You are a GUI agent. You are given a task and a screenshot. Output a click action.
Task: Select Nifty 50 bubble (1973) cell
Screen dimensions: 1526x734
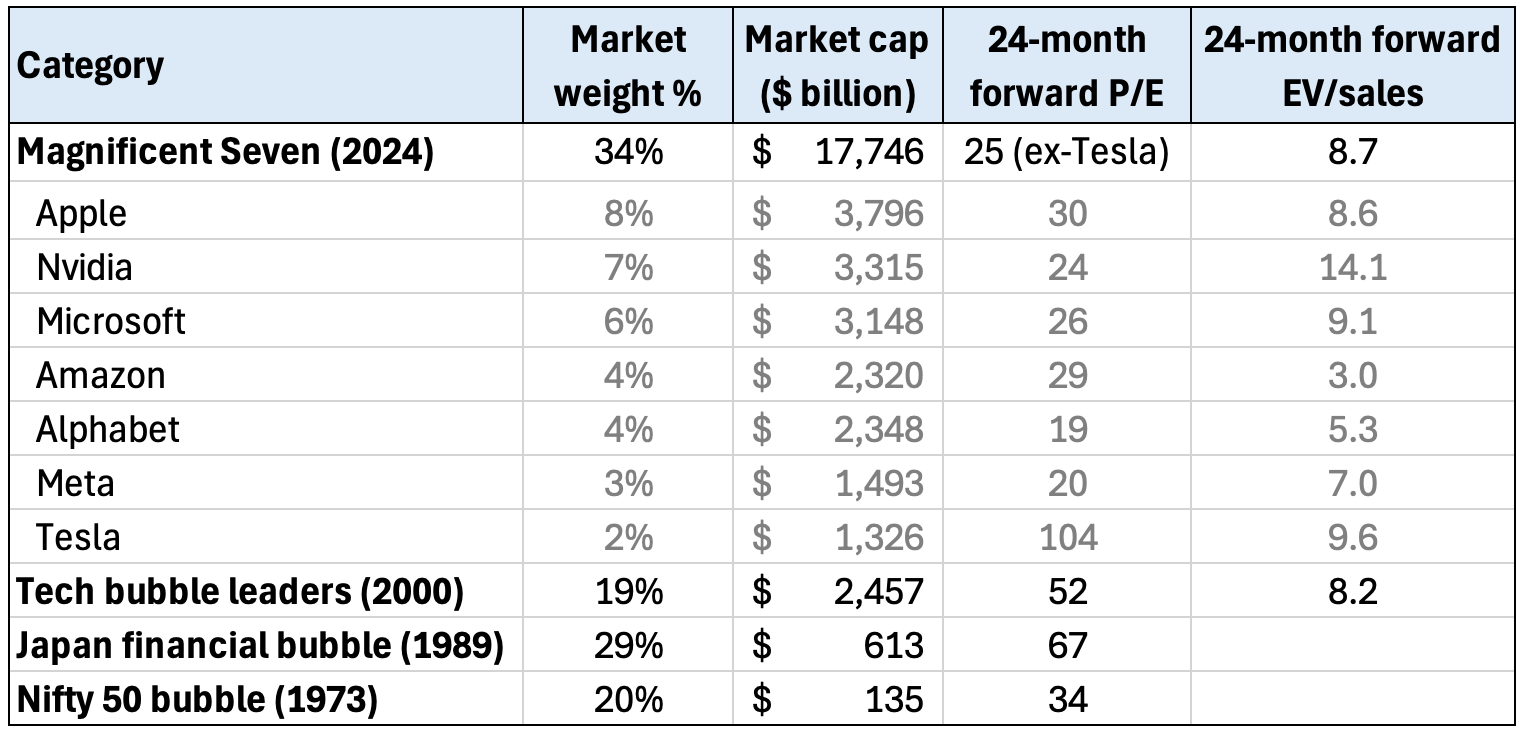(197, 700)
